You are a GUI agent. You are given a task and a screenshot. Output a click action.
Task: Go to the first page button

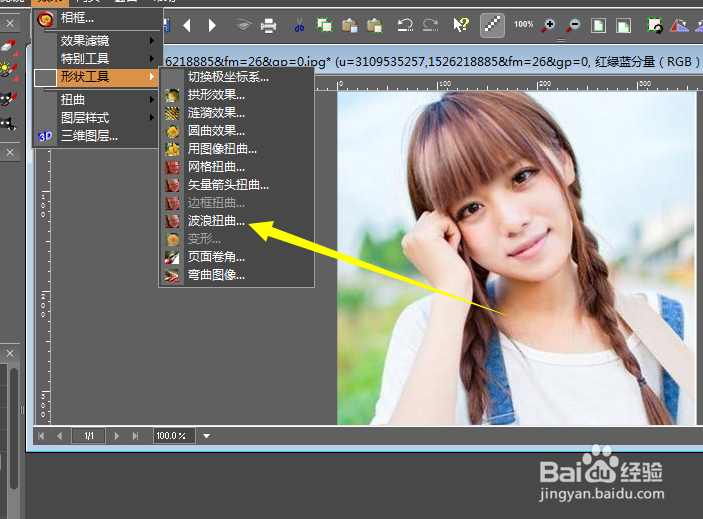pyautogui.click(x=41, y=436)
